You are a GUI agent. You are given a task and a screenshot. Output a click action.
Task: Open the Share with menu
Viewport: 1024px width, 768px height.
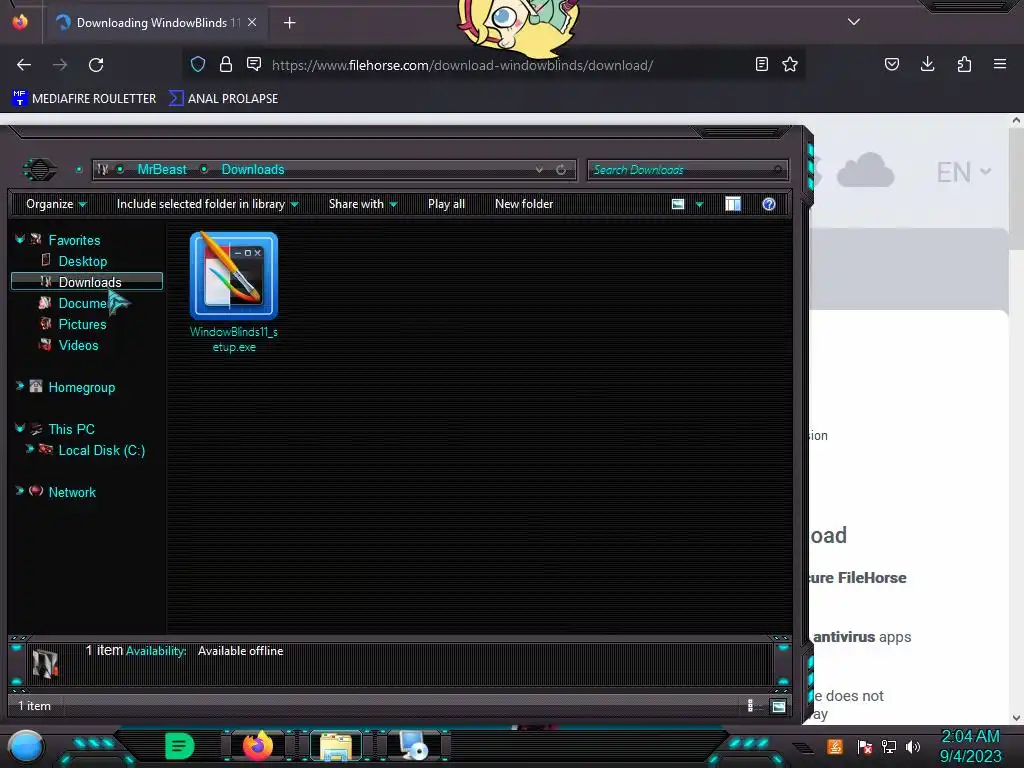[x=363, y=204]
